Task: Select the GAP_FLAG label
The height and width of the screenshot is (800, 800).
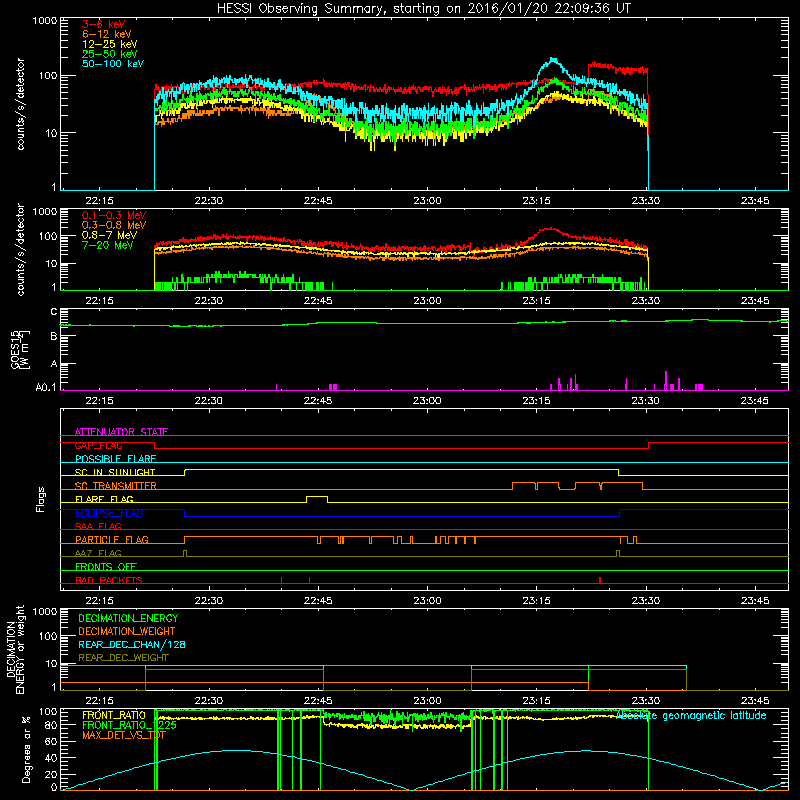Action: tap(98, 445)
